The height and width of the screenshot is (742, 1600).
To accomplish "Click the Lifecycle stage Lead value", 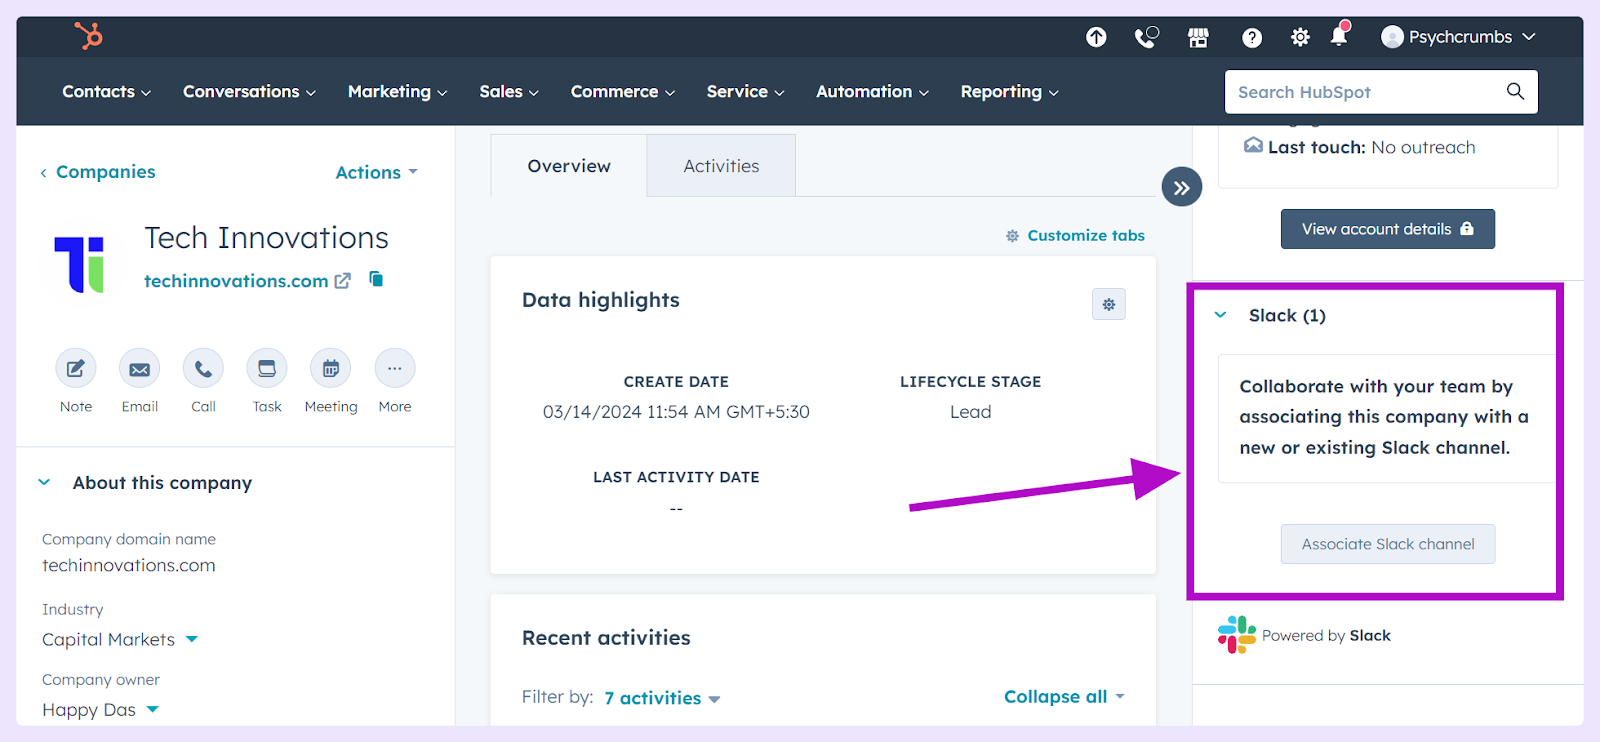I will click(970, 412).
